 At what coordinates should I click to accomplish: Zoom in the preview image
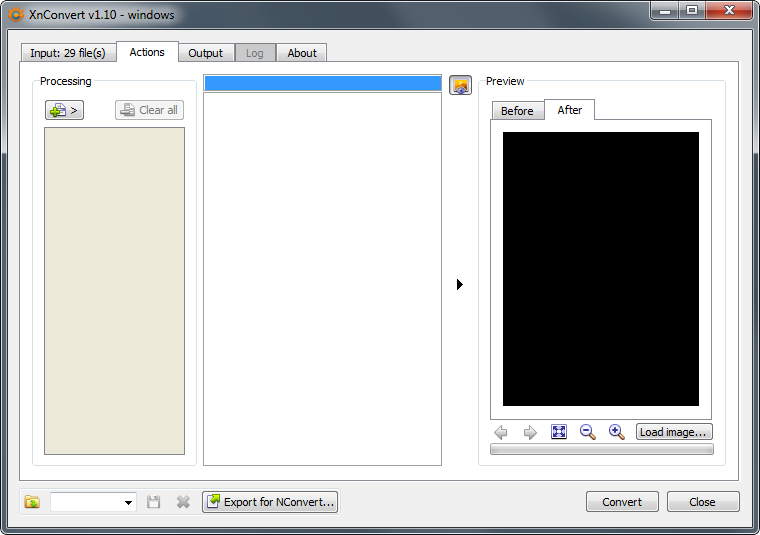pyautogui.click(x=617, y=432)
